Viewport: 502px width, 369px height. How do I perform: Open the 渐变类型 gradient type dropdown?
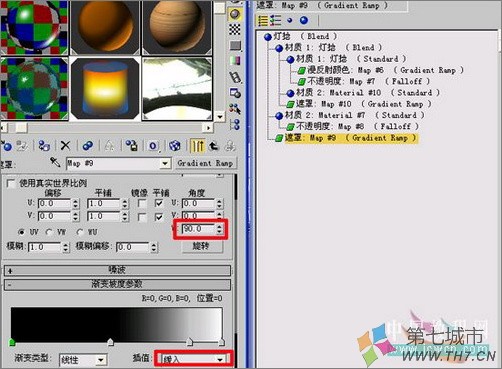(101, 360)
